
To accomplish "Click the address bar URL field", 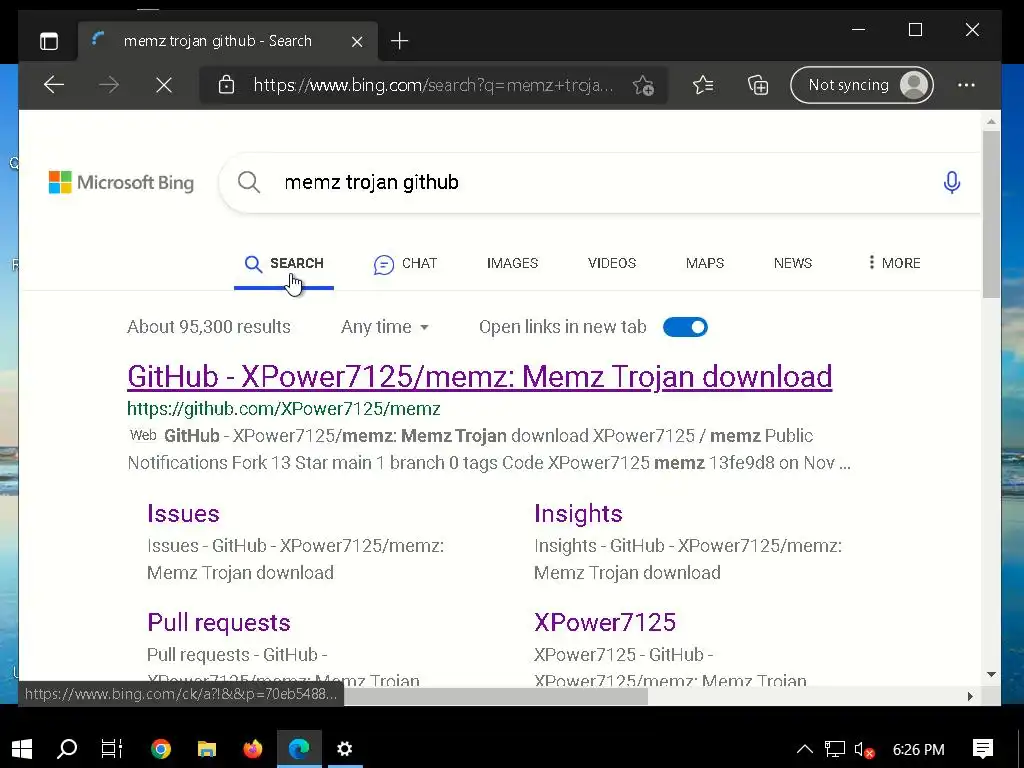I will 433,85.
